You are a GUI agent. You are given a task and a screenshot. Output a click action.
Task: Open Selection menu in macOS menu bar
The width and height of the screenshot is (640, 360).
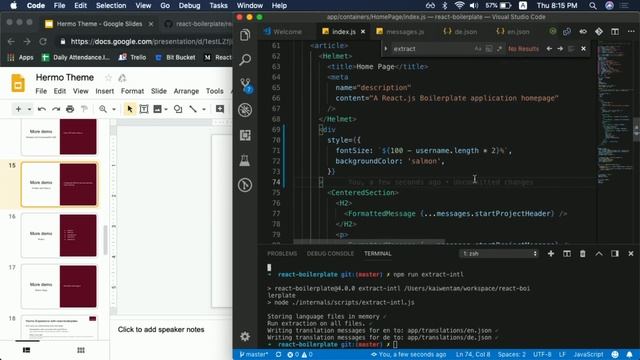coord(111,6)
